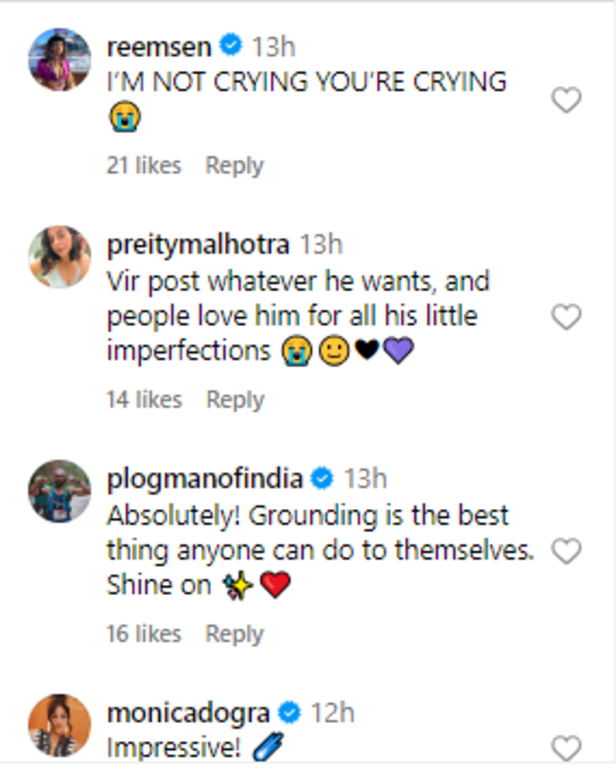The width and height of the screenshot is (616, 770).
Task: View the 21 likes on reemsen's comment
Action: point(144,165)
